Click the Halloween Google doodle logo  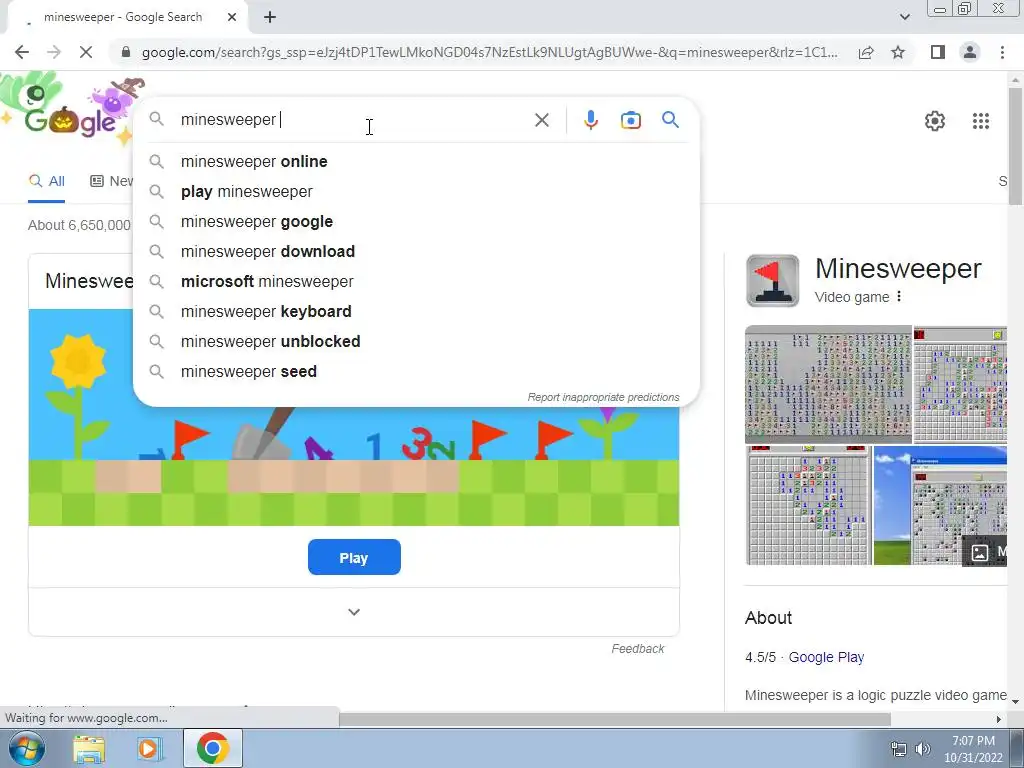(x=73, y=111)
